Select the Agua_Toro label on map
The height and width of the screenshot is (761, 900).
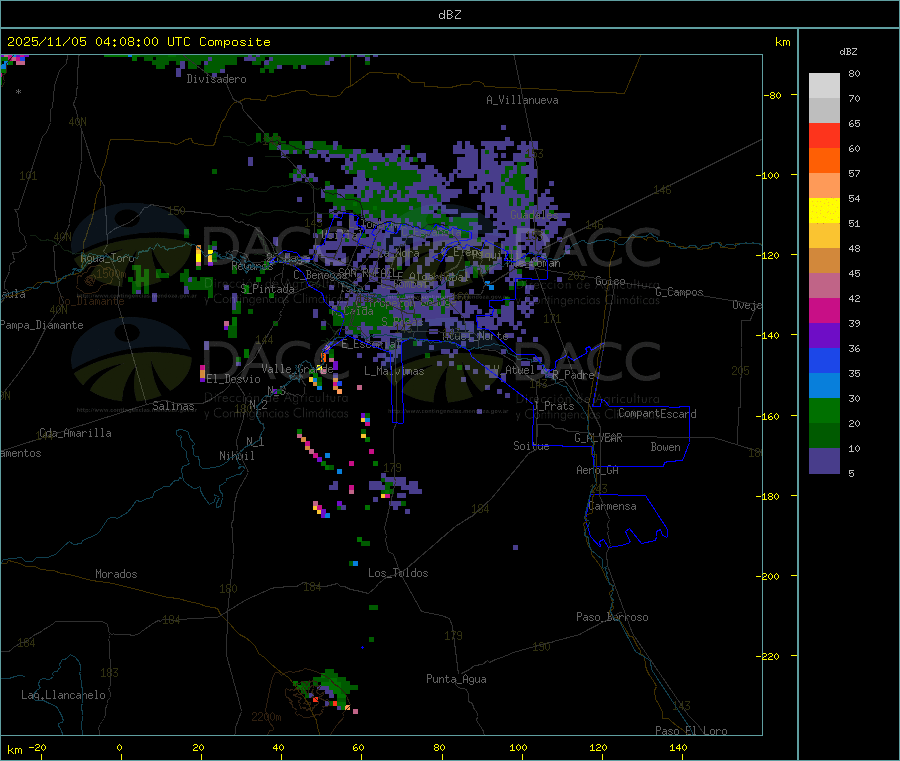coord(107,258)
